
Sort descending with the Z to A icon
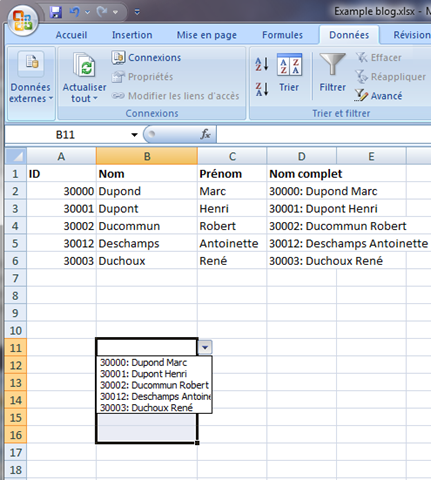coord(262,89)
